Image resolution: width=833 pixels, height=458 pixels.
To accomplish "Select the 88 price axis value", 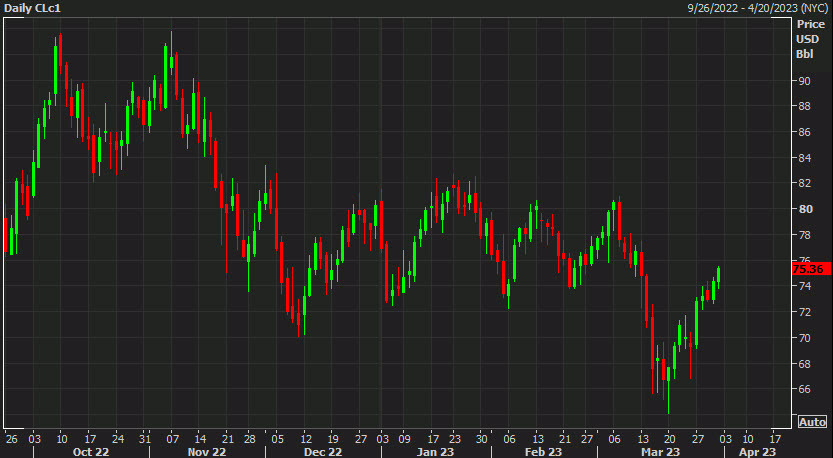I will [805, 107].
